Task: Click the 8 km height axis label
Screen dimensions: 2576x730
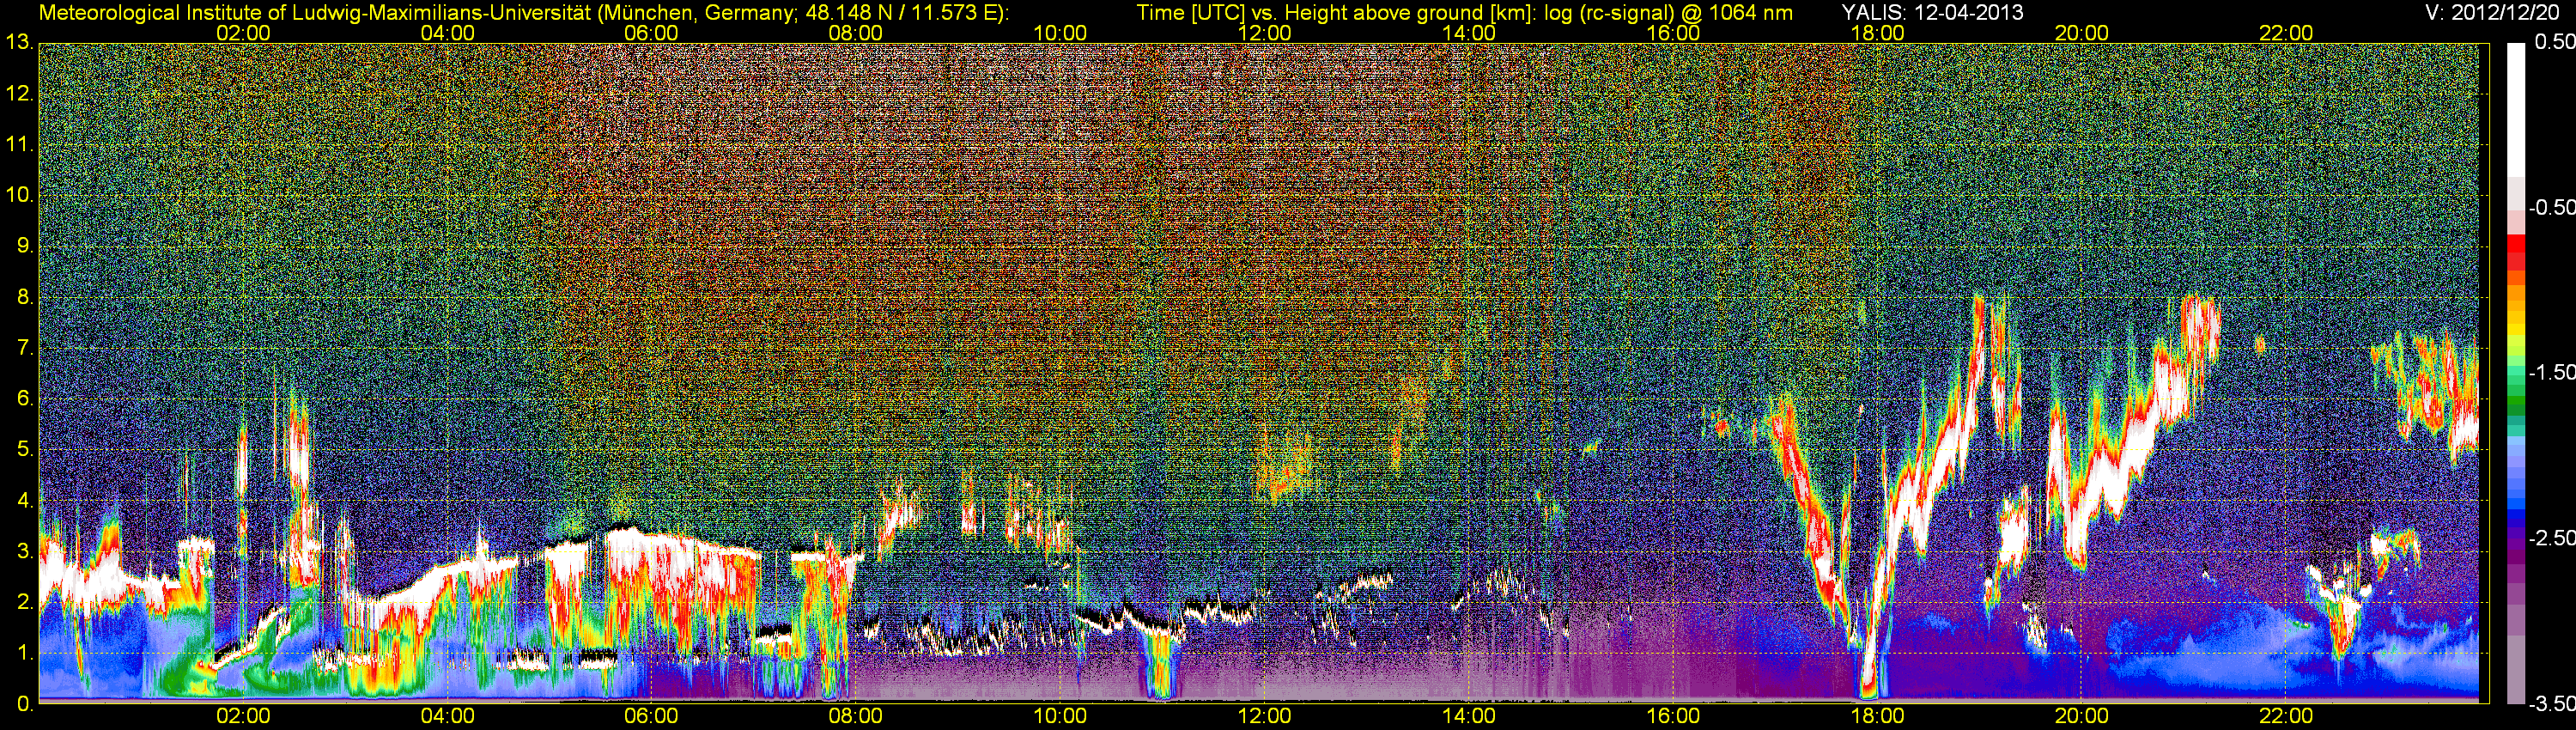Action: point(24,297)
